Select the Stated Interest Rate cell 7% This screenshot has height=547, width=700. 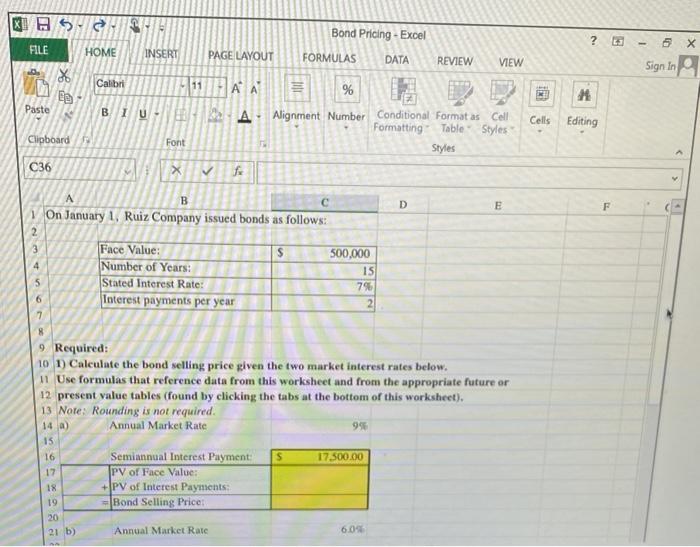[x=323, y=287]
